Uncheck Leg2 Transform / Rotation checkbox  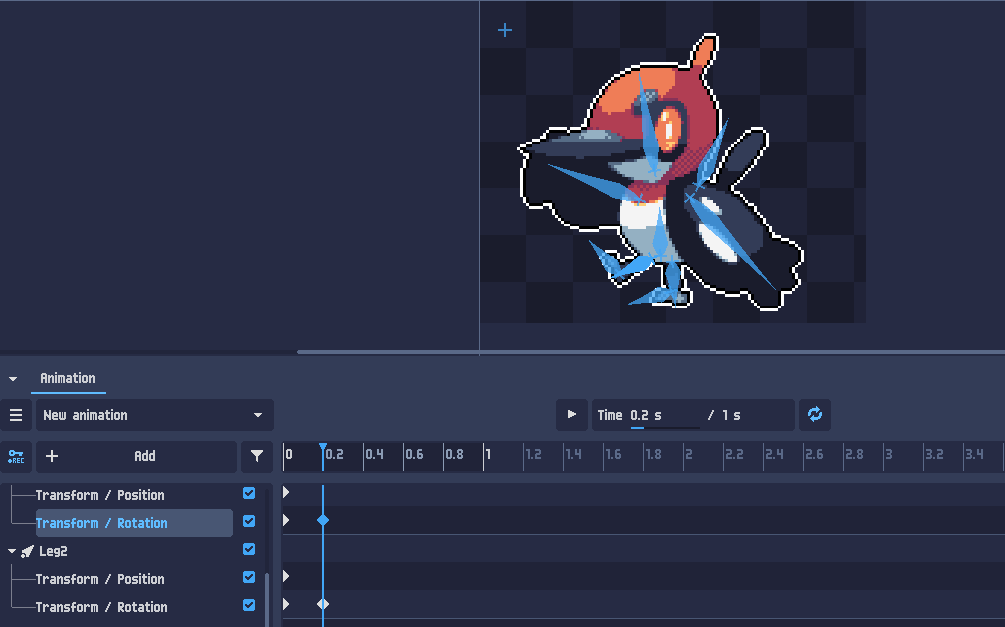click(249, 605)
